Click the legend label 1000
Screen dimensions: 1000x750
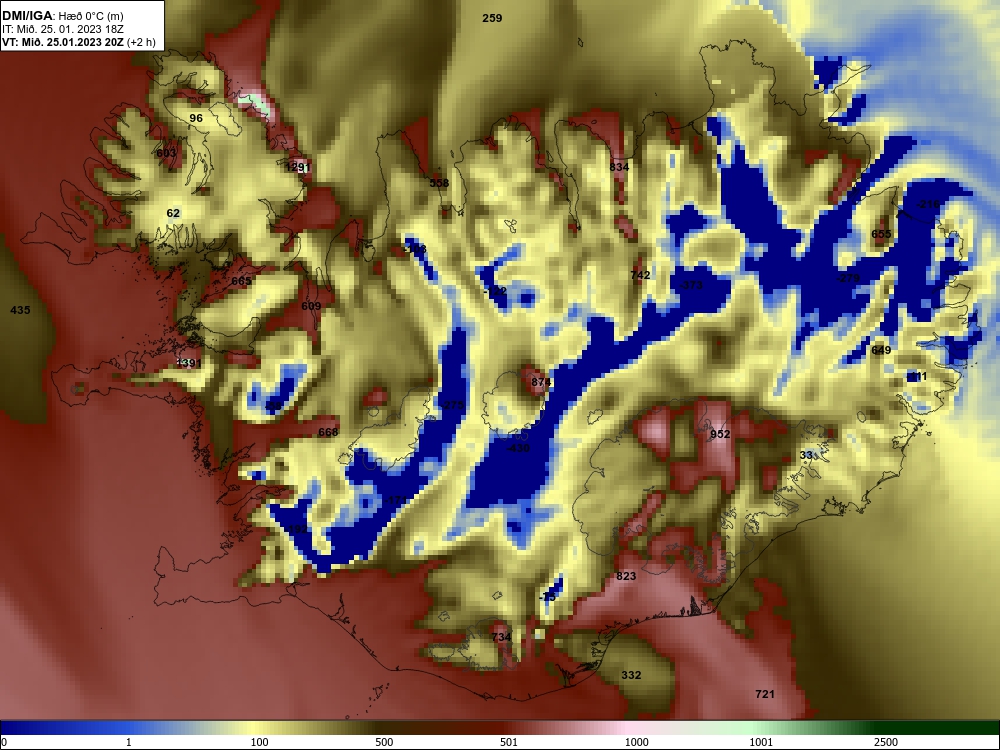tap(636, 742)
